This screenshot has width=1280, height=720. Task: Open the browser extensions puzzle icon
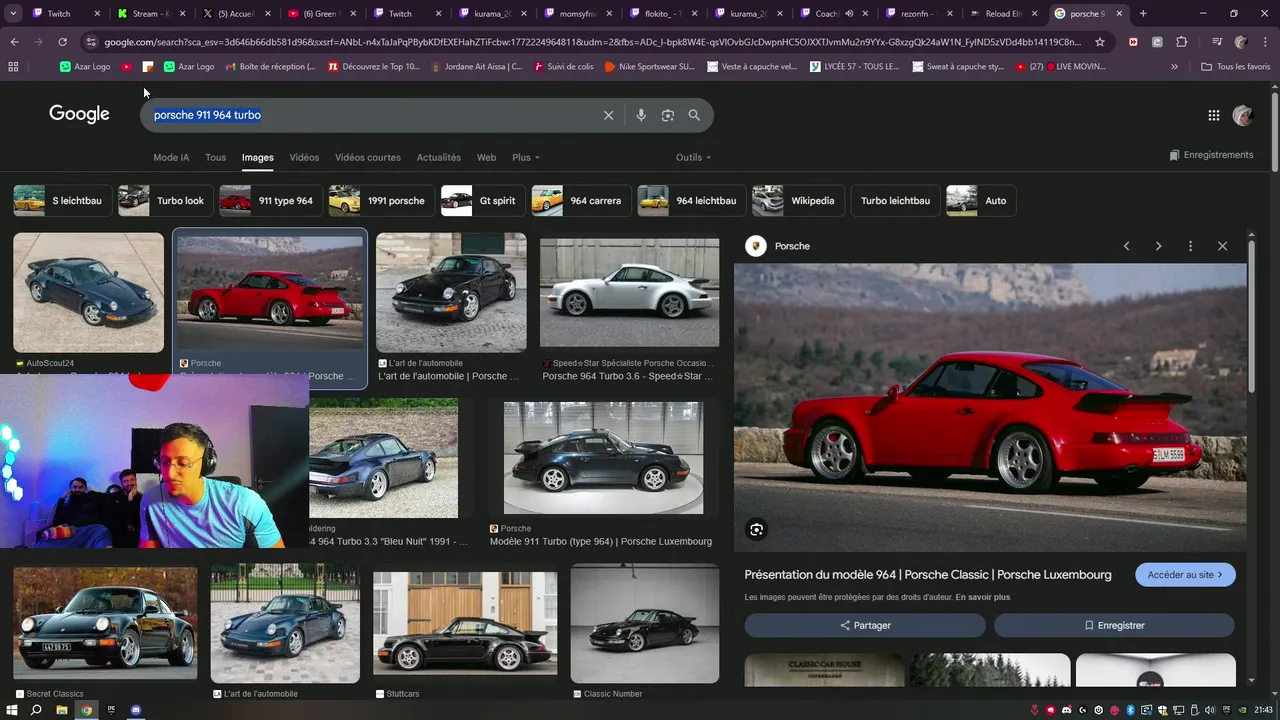pos(1181,42)
